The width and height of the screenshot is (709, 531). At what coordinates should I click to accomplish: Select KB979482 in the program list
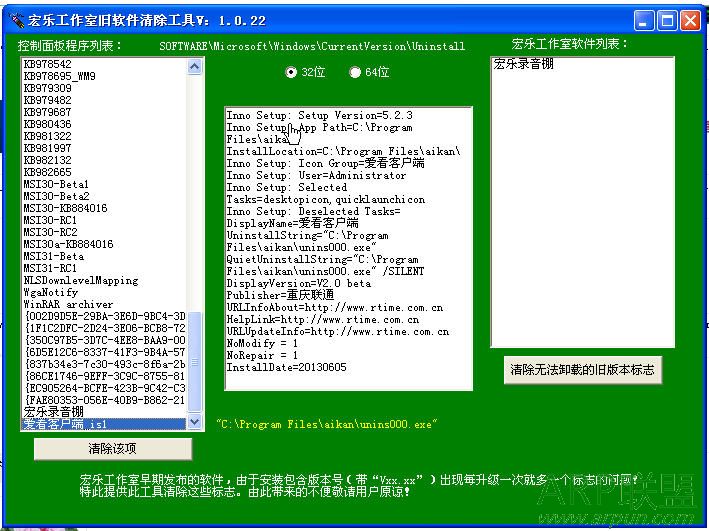click(104, 100)
